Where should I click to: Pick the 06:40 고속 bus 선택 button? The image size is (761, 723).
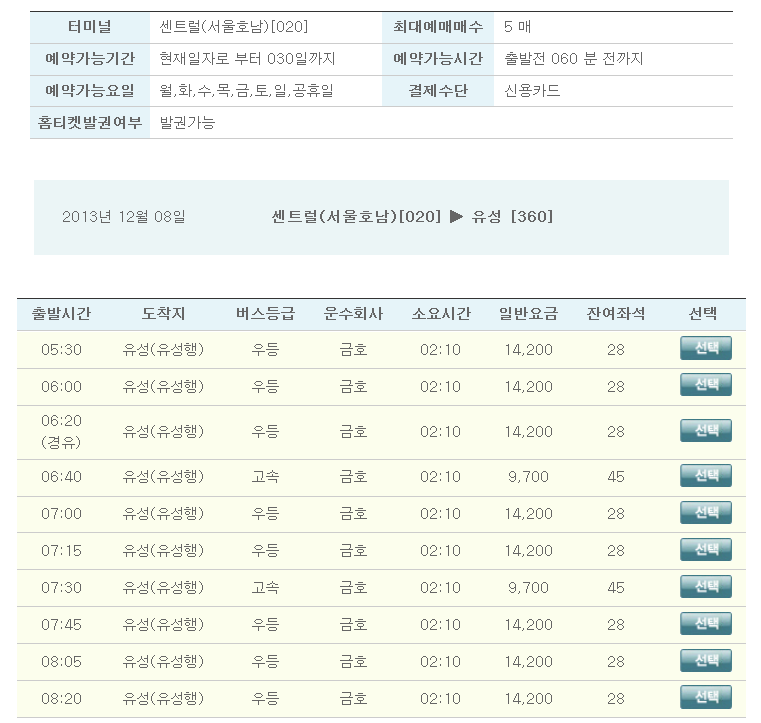[x=706, y=476]
